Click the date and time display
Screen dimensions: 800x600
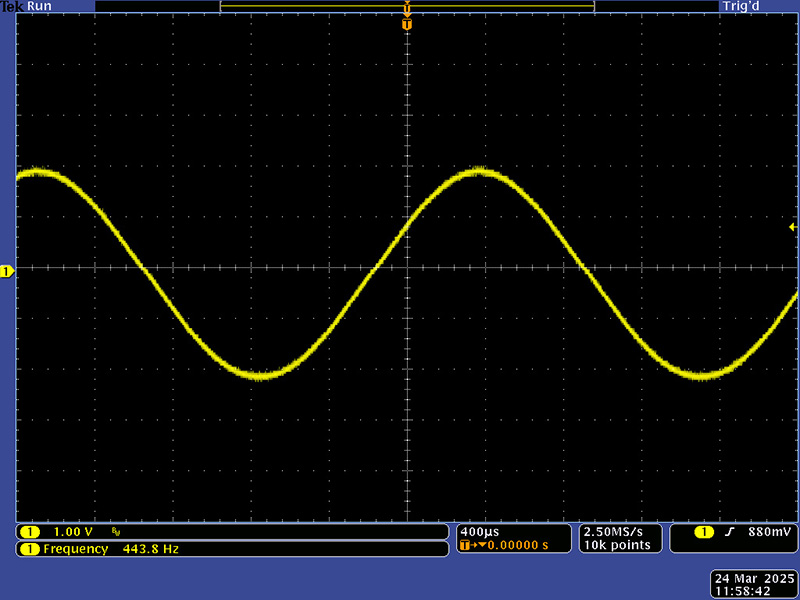click(x=752, y=585)
